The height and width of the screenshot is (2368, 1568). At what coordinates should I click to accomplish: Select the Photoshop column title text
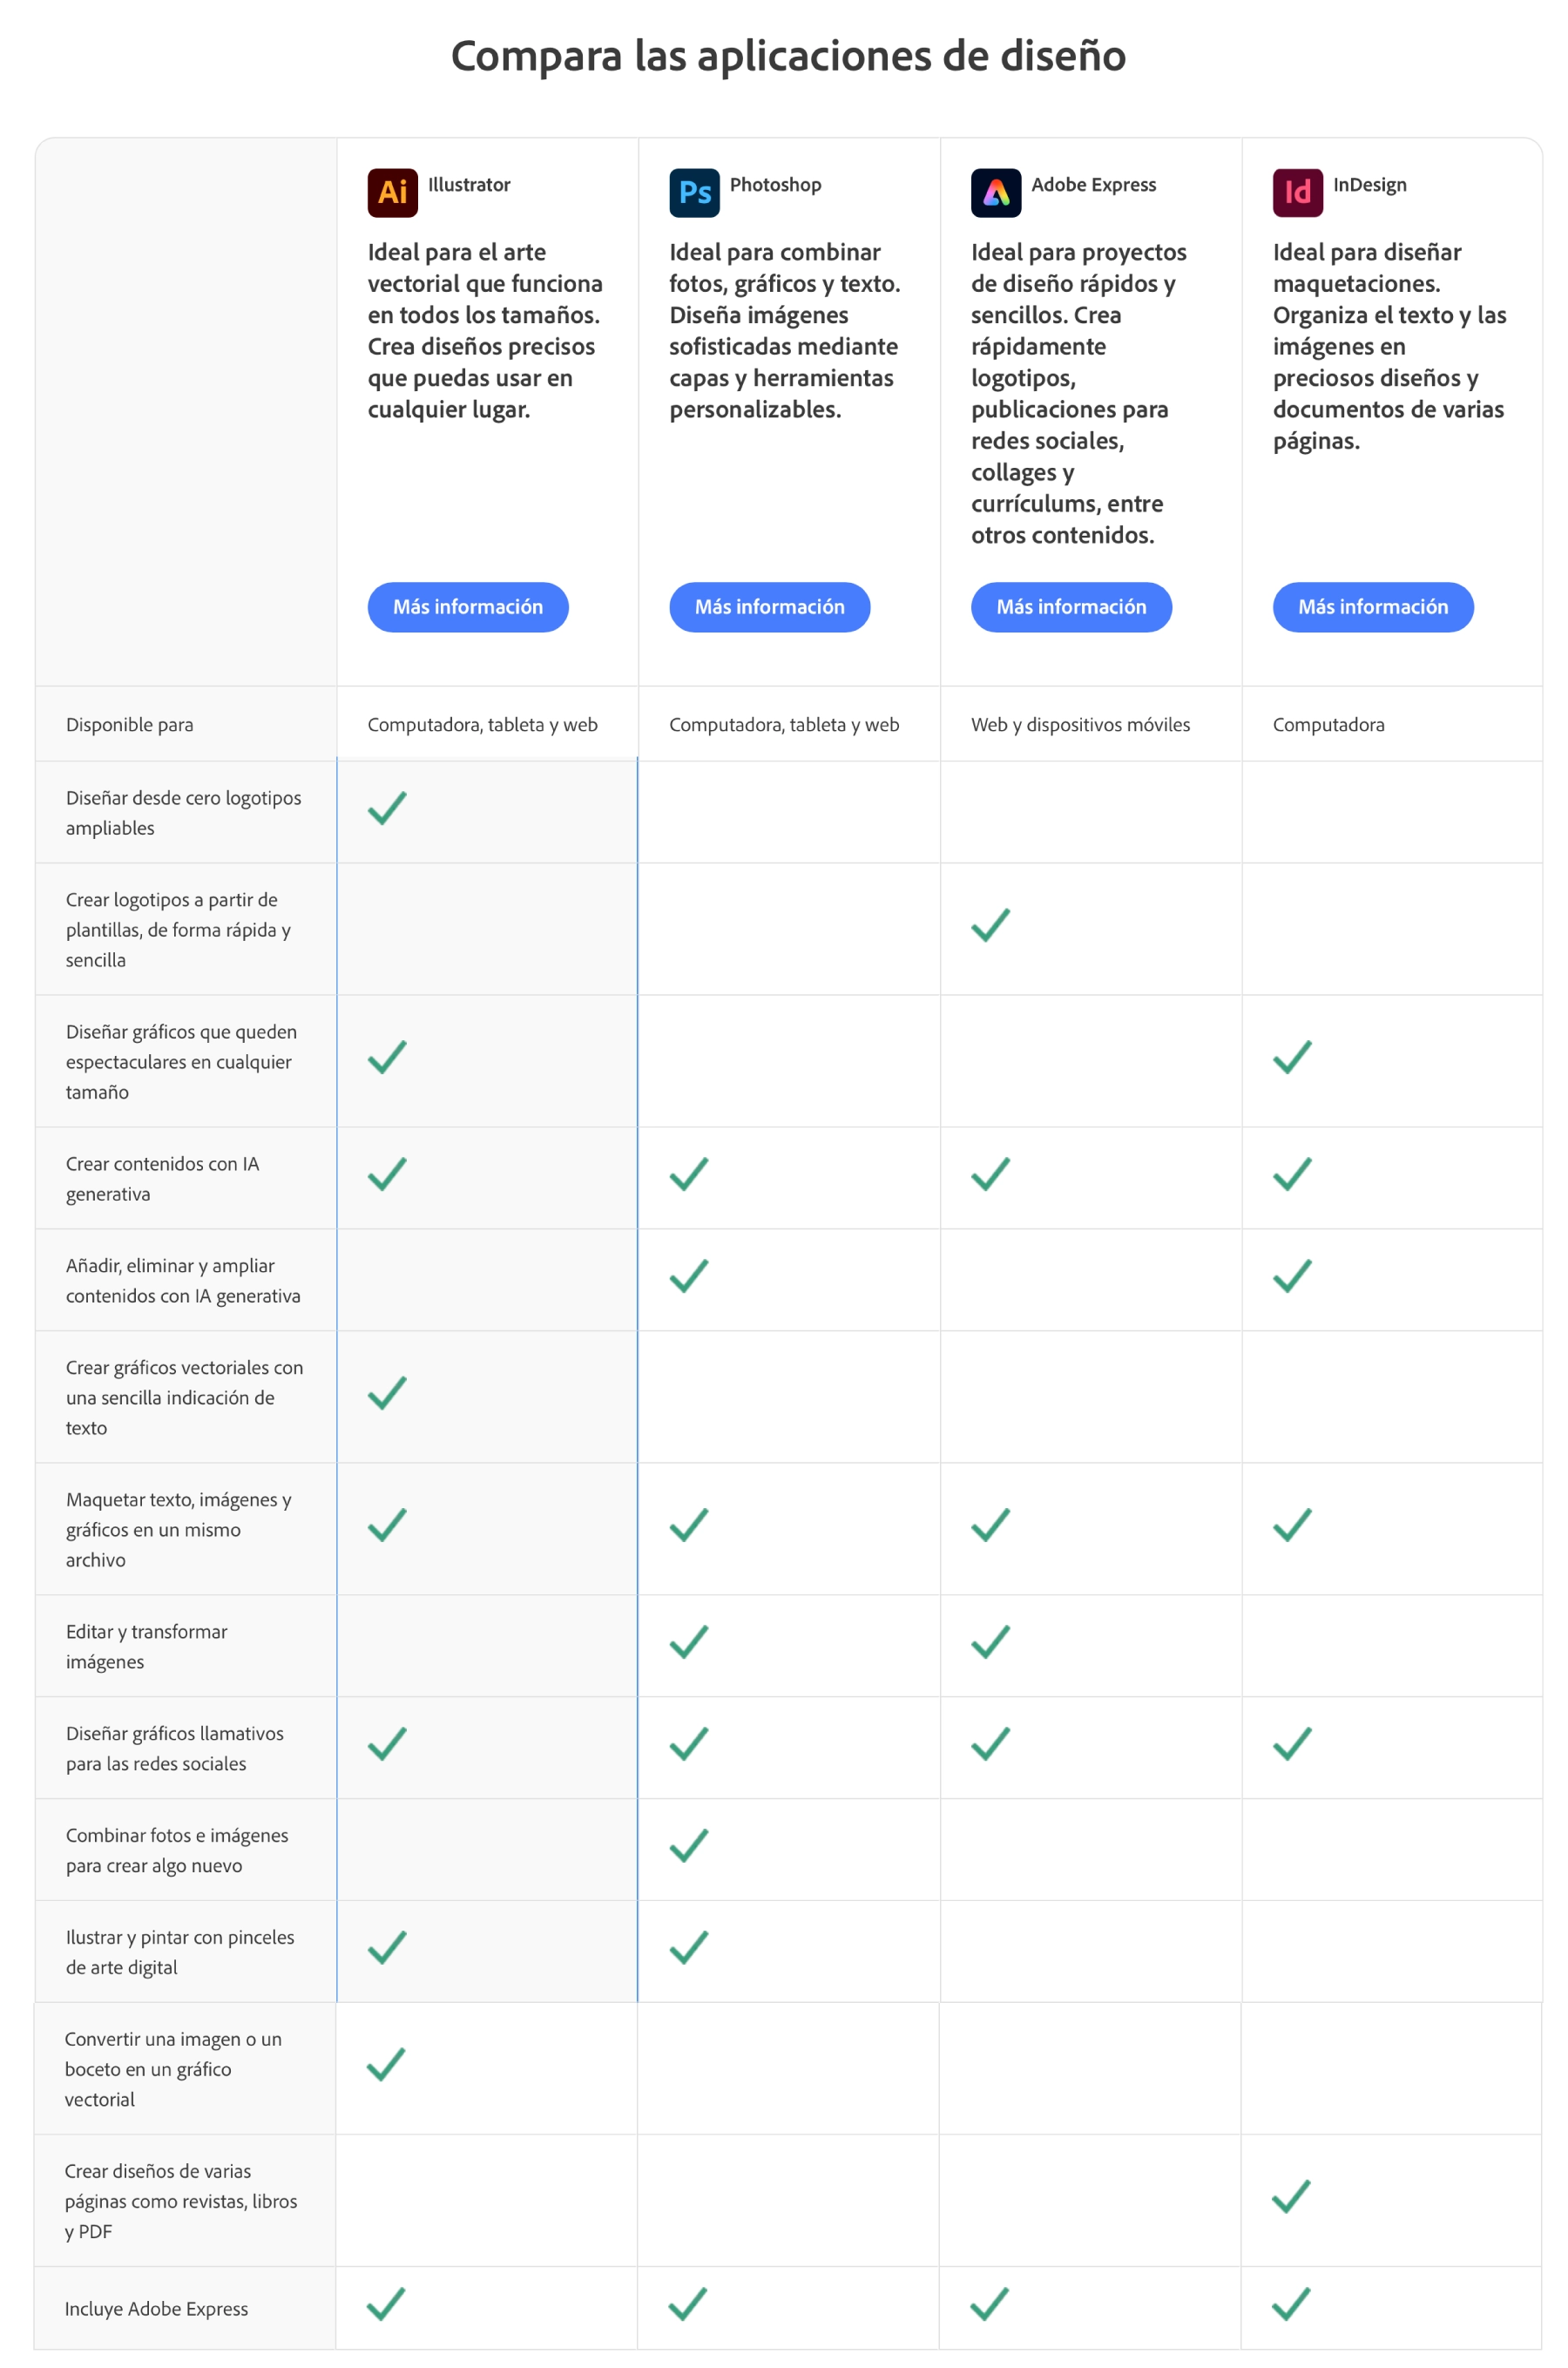point(775,185)
